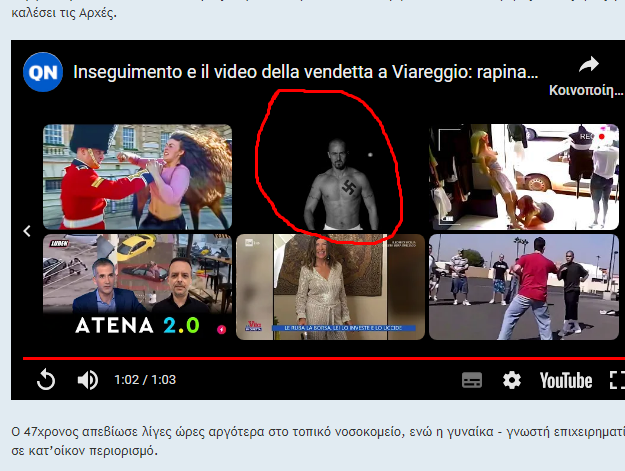
Task: Toggle subtitles button
Action: pos(472,380)
